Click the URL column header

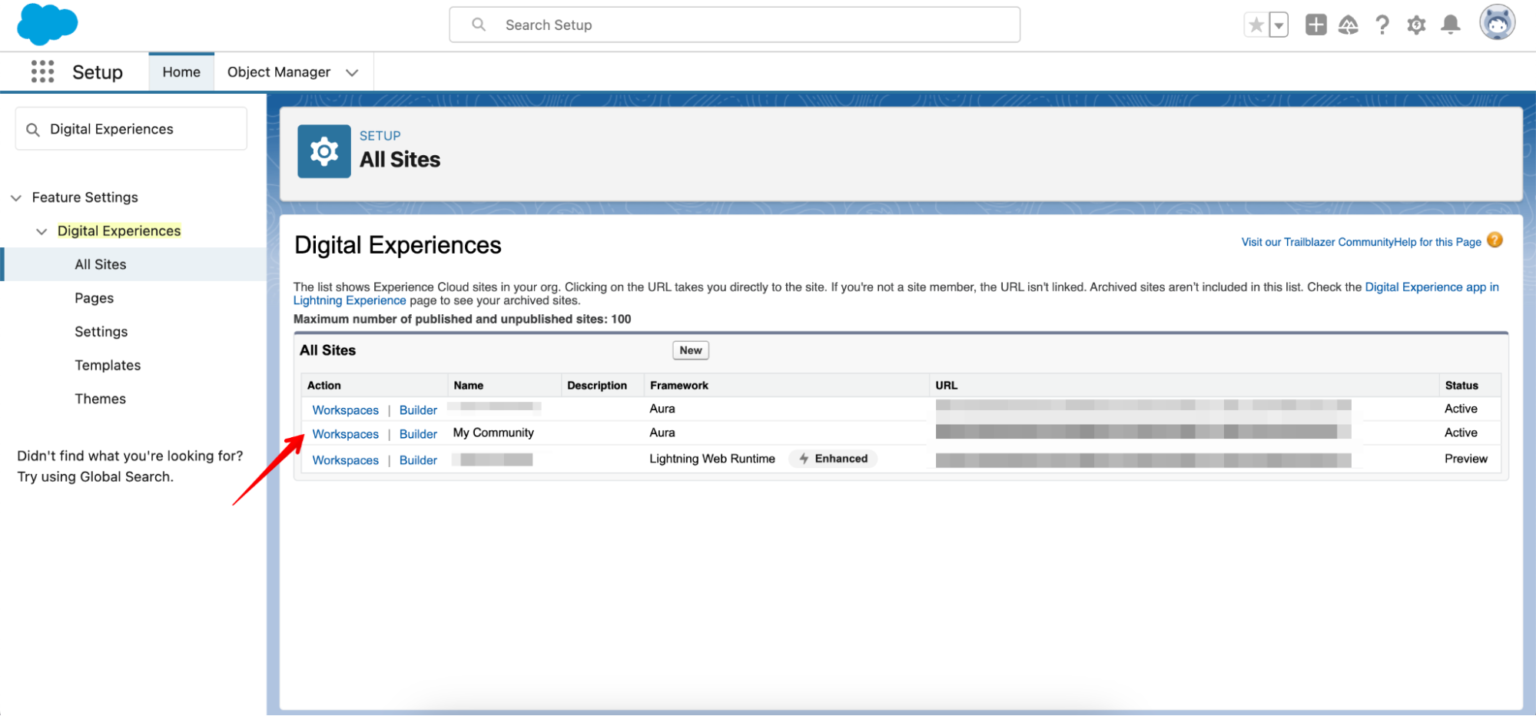(x=946, y=385)
